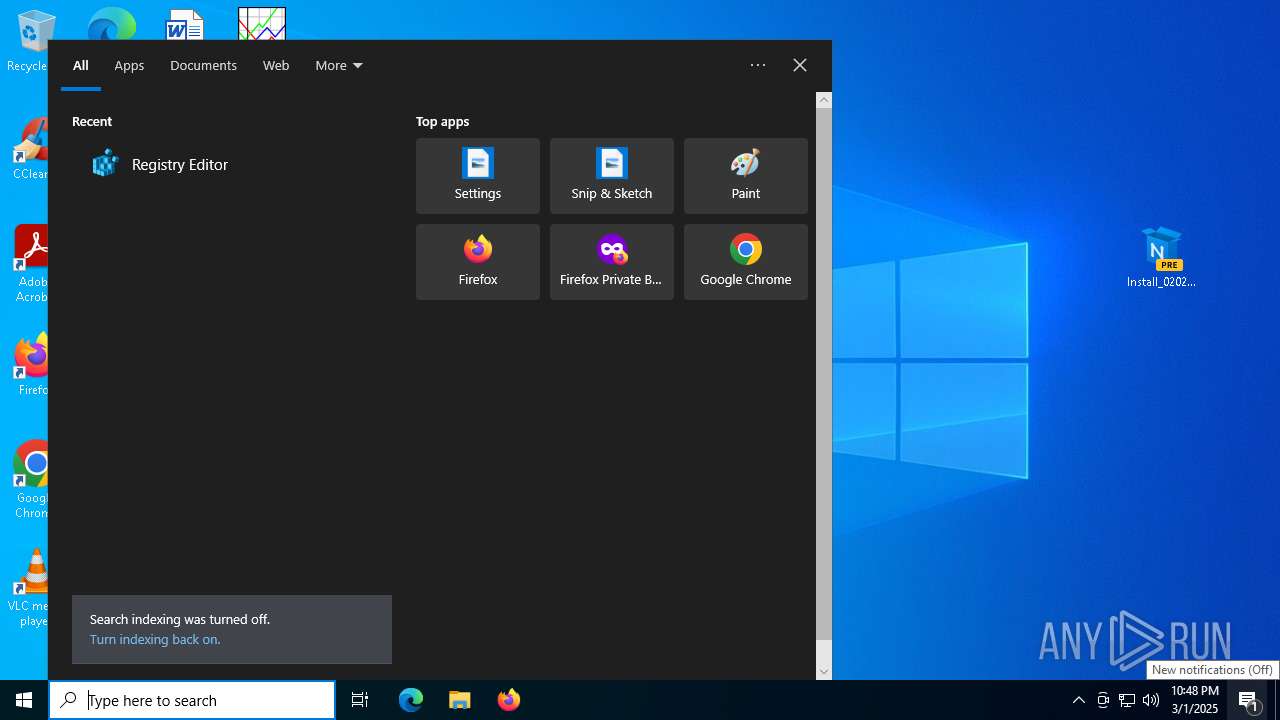Screen dimensions: 1280x720
Task: Select the Microsoft Edge desktop icon
Action: 110,24
